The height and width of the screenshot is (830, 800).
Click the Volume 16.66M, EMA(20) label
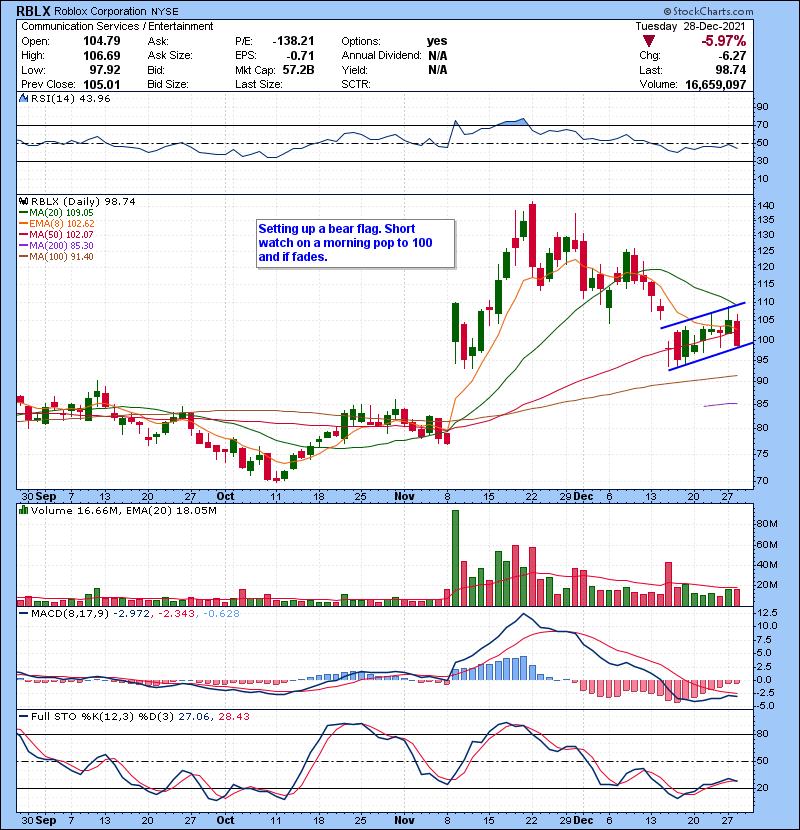(x=123, y=511)
